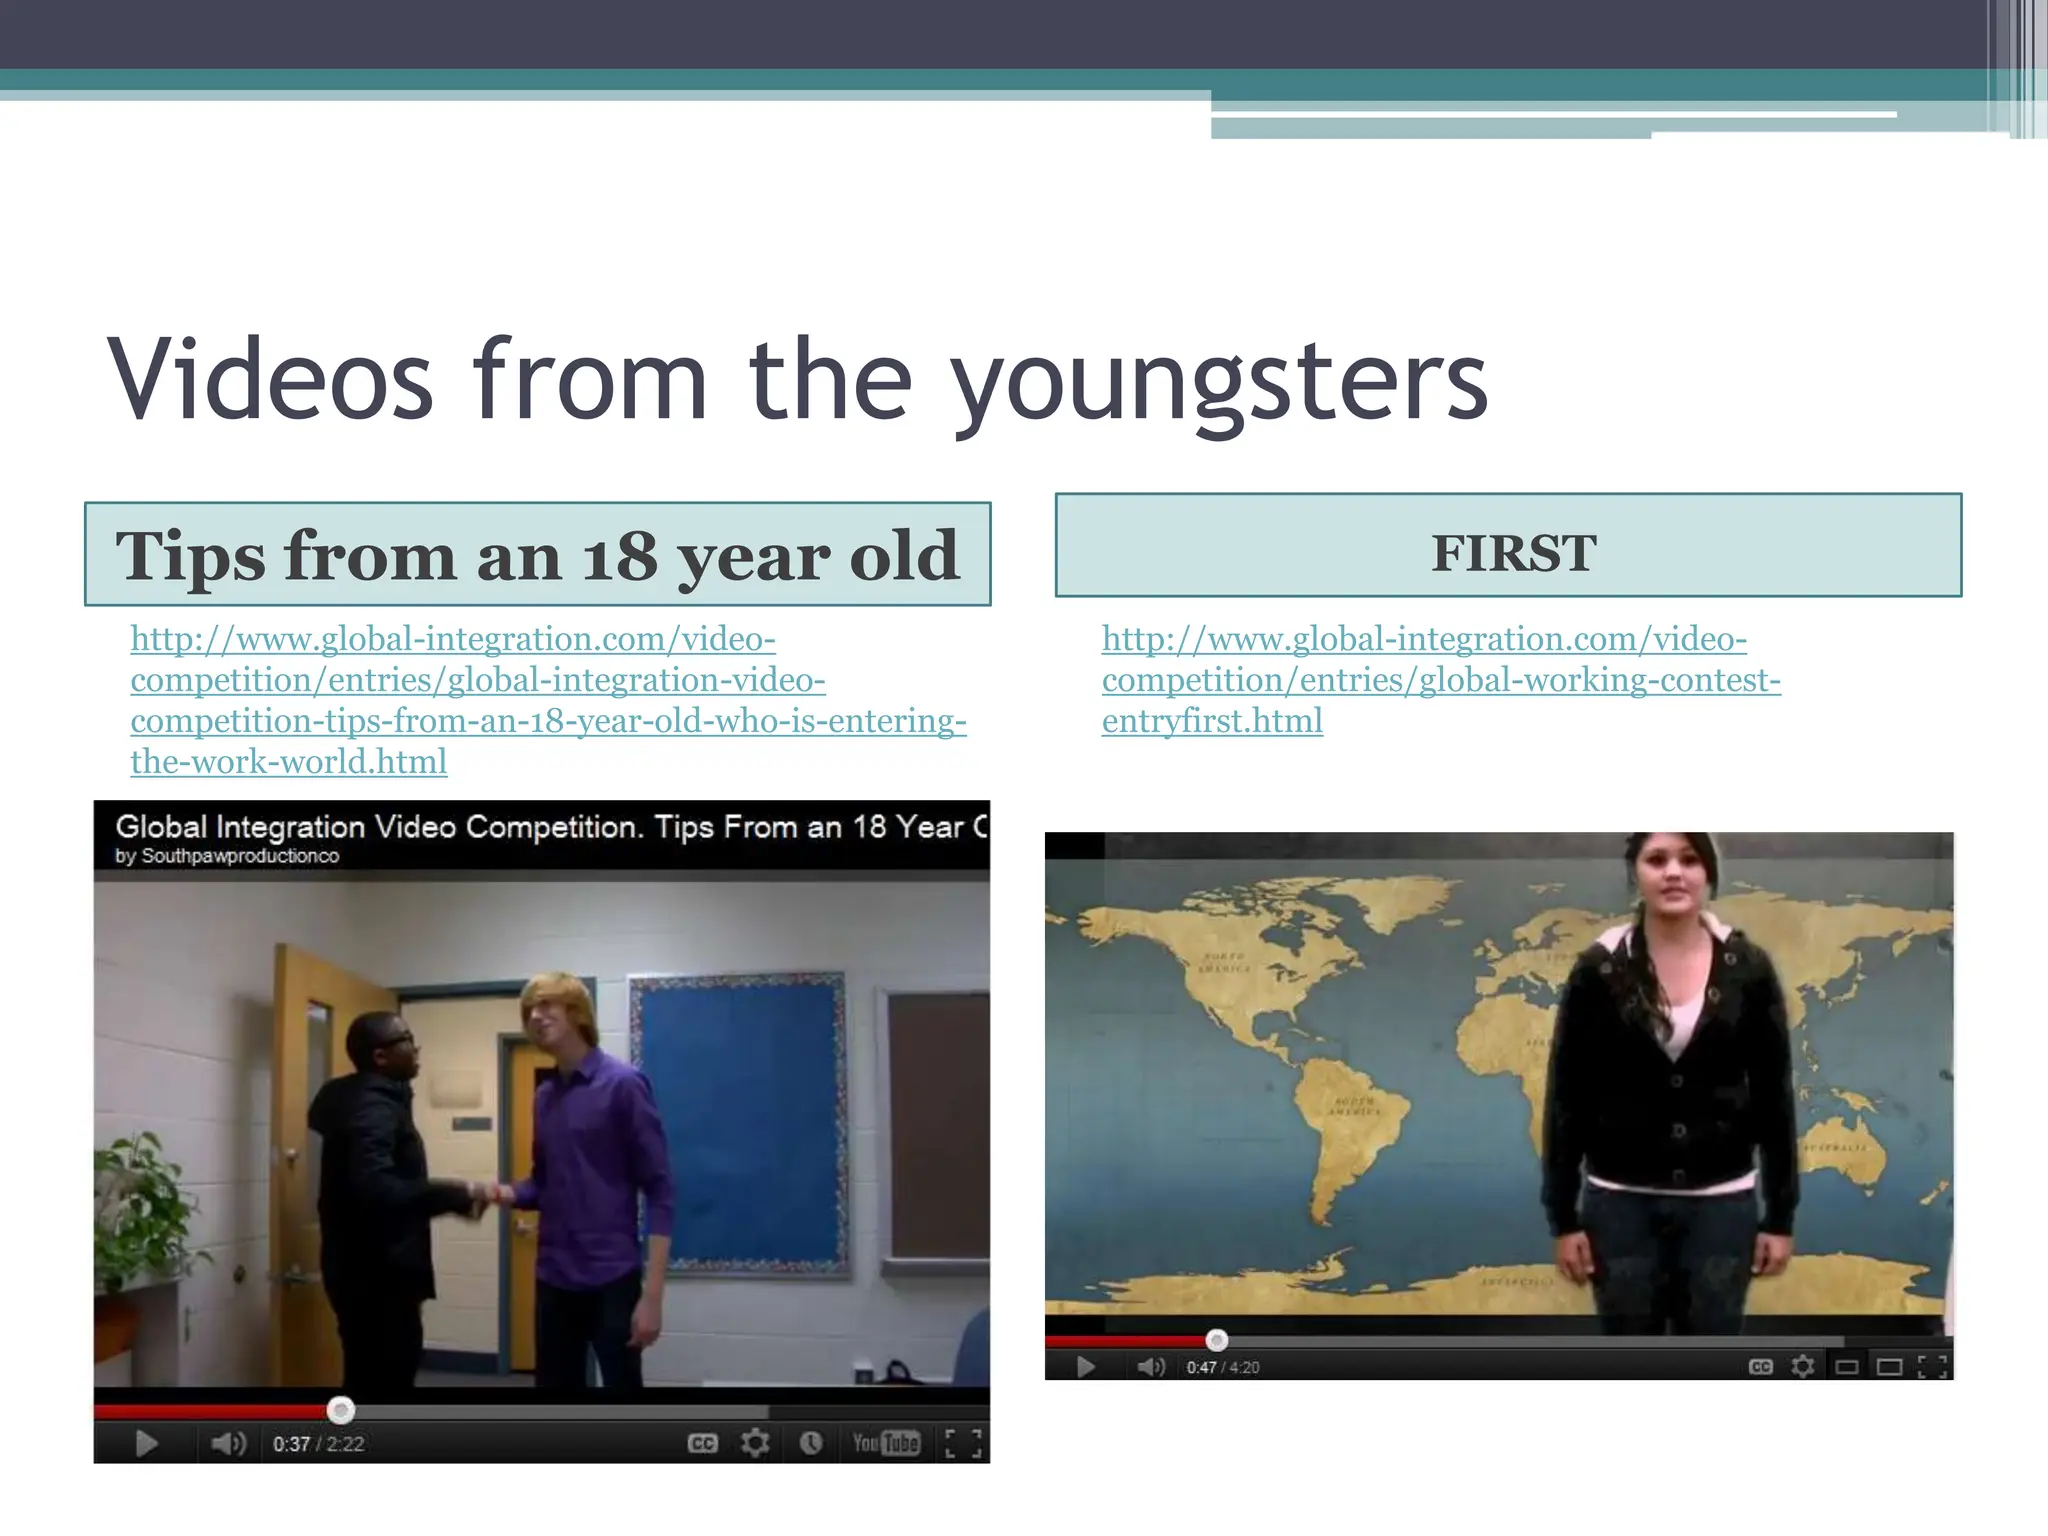
Task: Open the global-working-contest-entryfirst link
Action: (x=1441, y=680)
